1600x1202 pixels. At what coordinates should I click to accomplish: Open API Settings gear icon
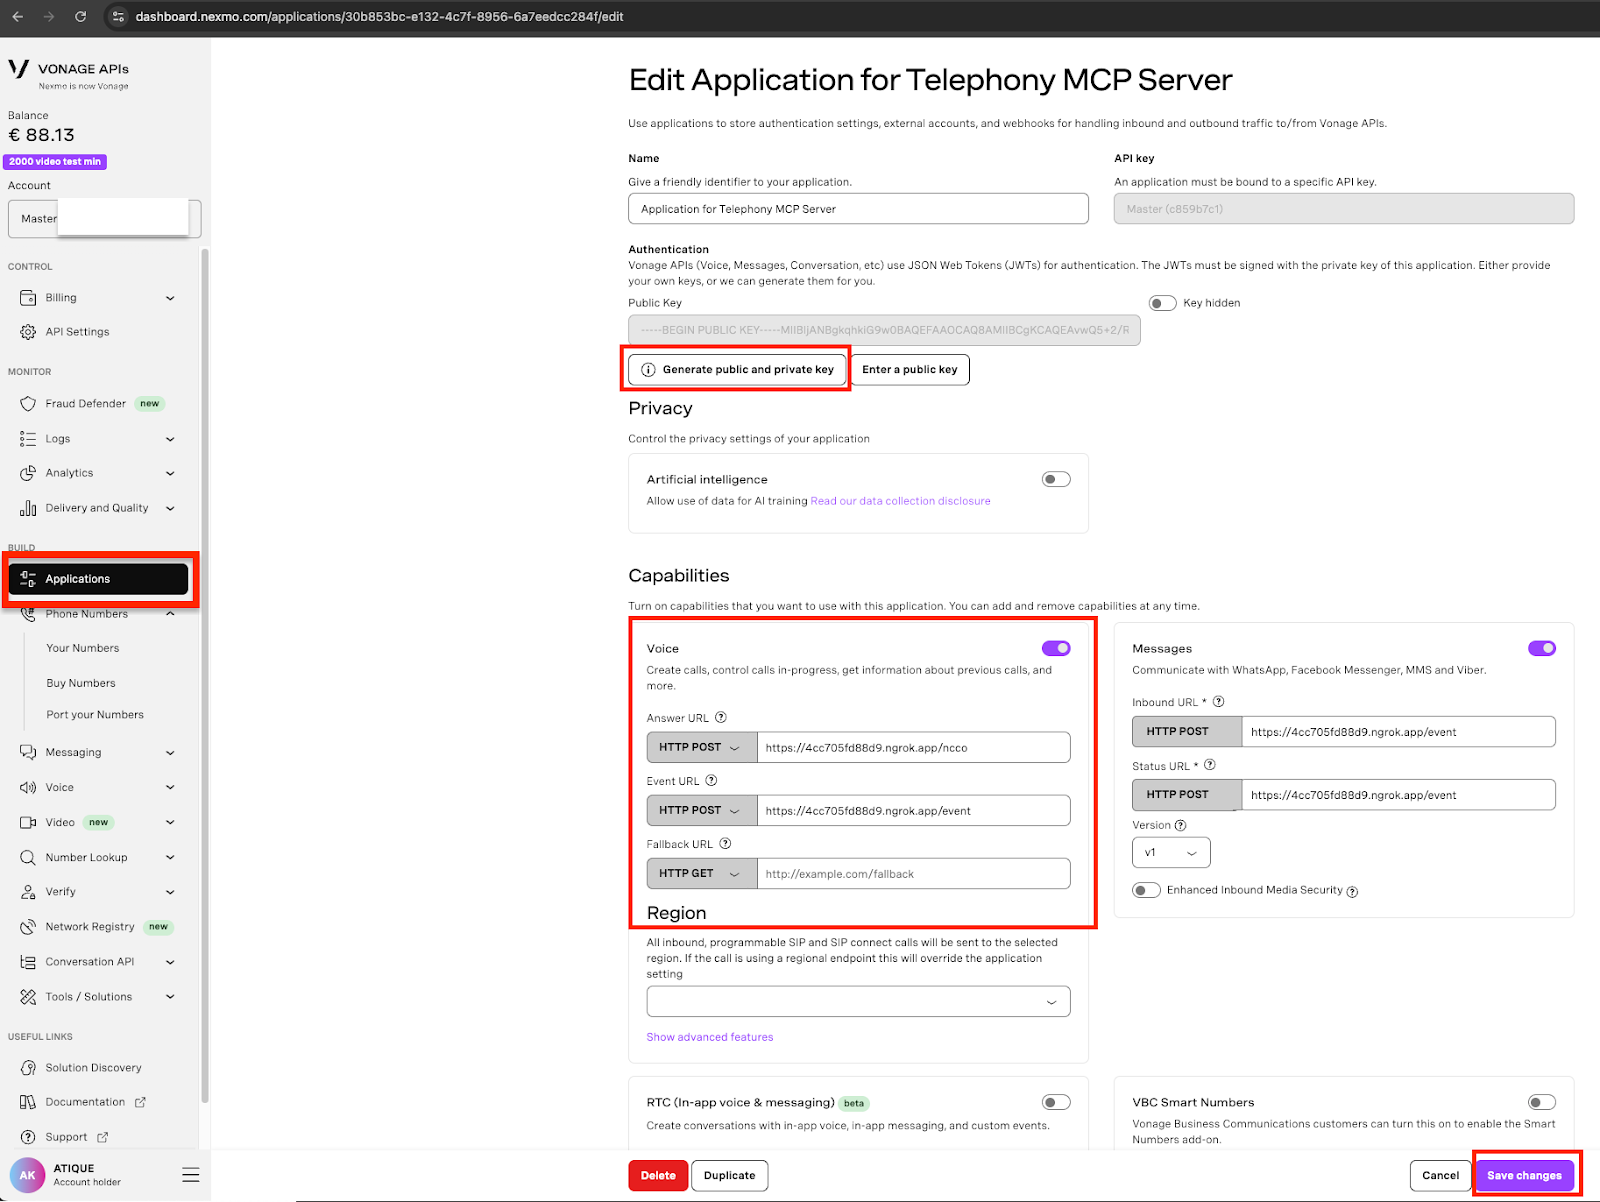tap(28, 332)
